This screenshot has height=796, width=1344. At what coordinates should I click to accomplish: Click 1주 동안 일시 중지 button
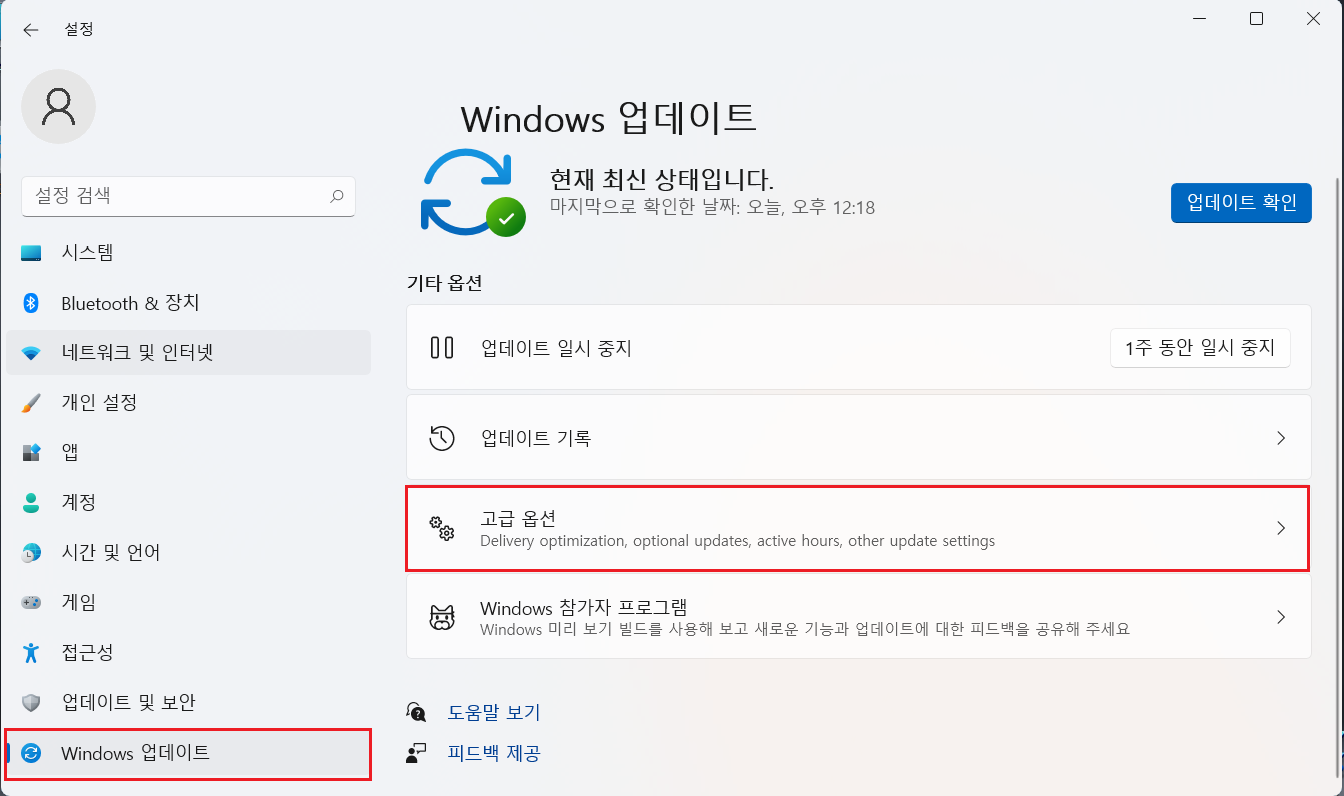point(1200,348)
